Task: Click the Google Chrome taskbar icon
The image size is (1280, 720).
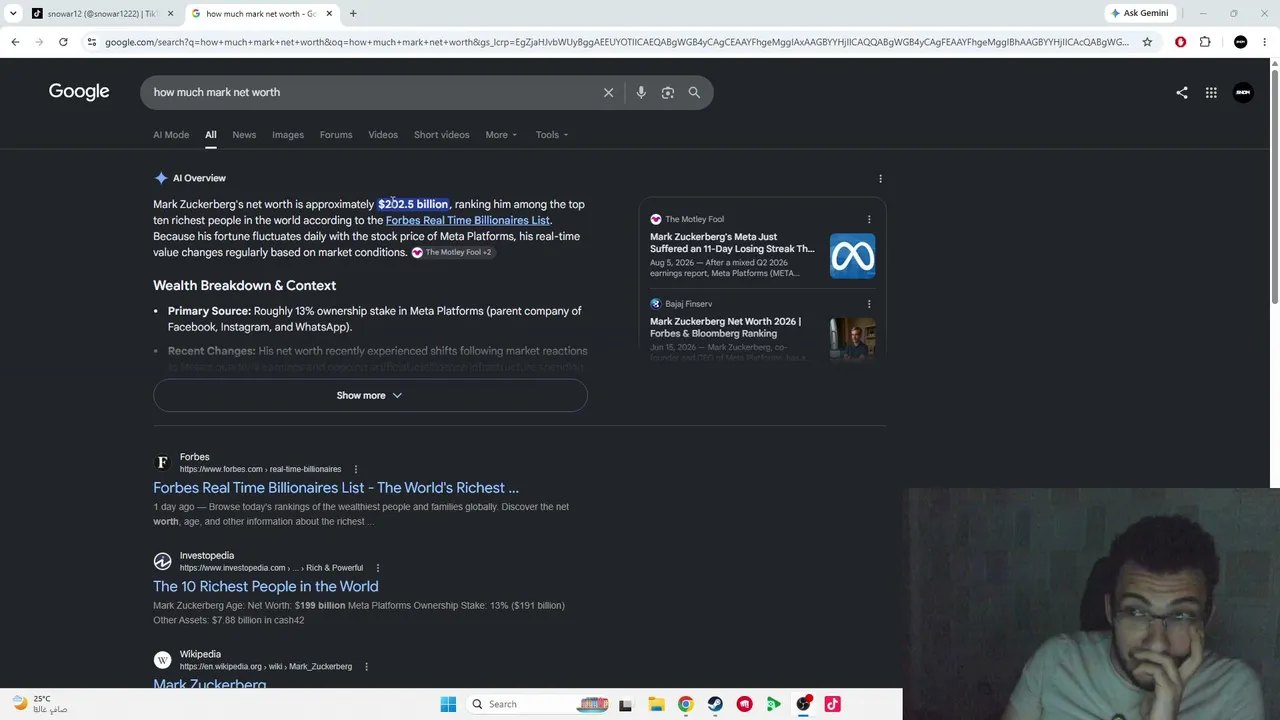Action: [685, 704]
